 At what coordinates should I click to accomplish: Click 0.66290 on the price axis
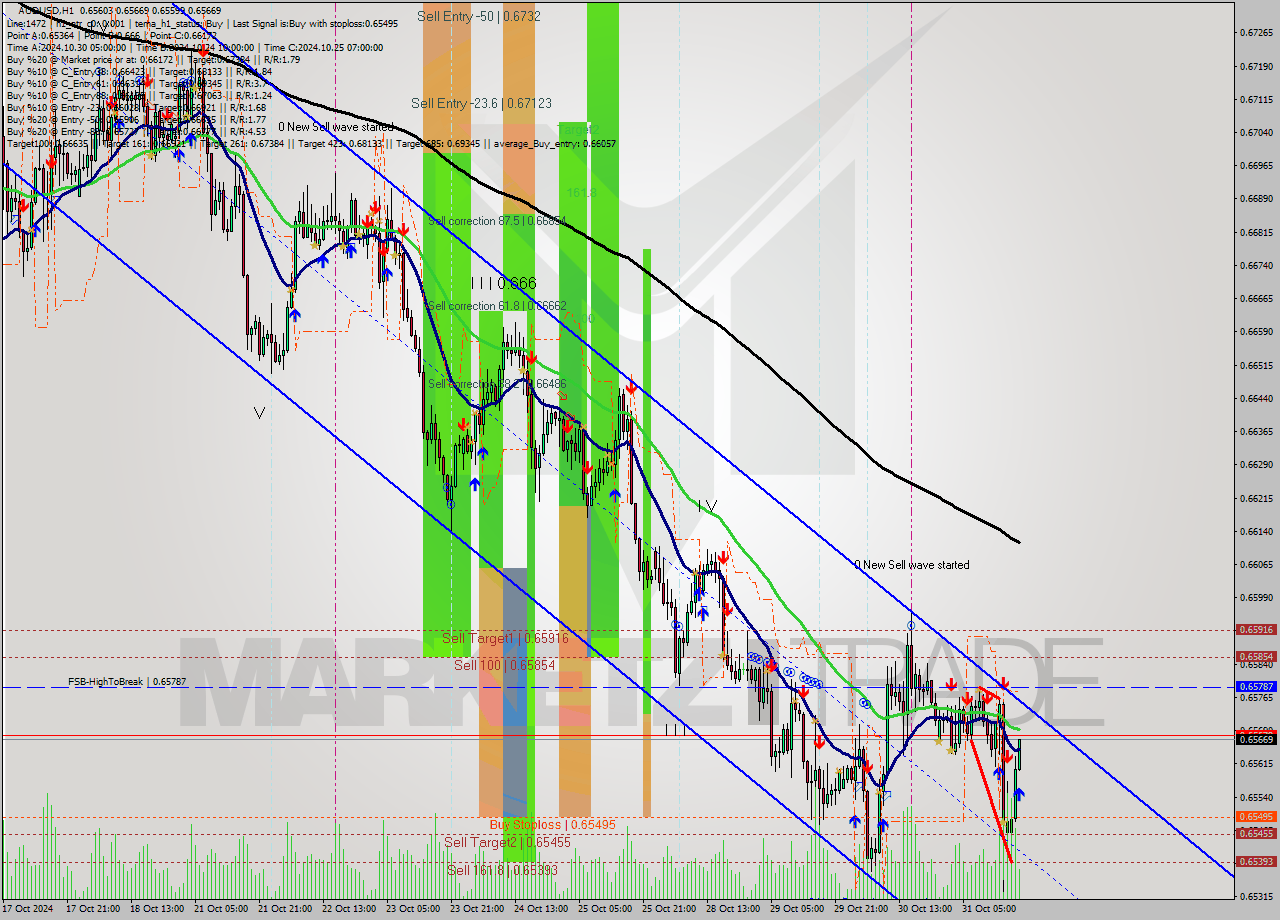pyautogui.click(x=1255, y=464)
